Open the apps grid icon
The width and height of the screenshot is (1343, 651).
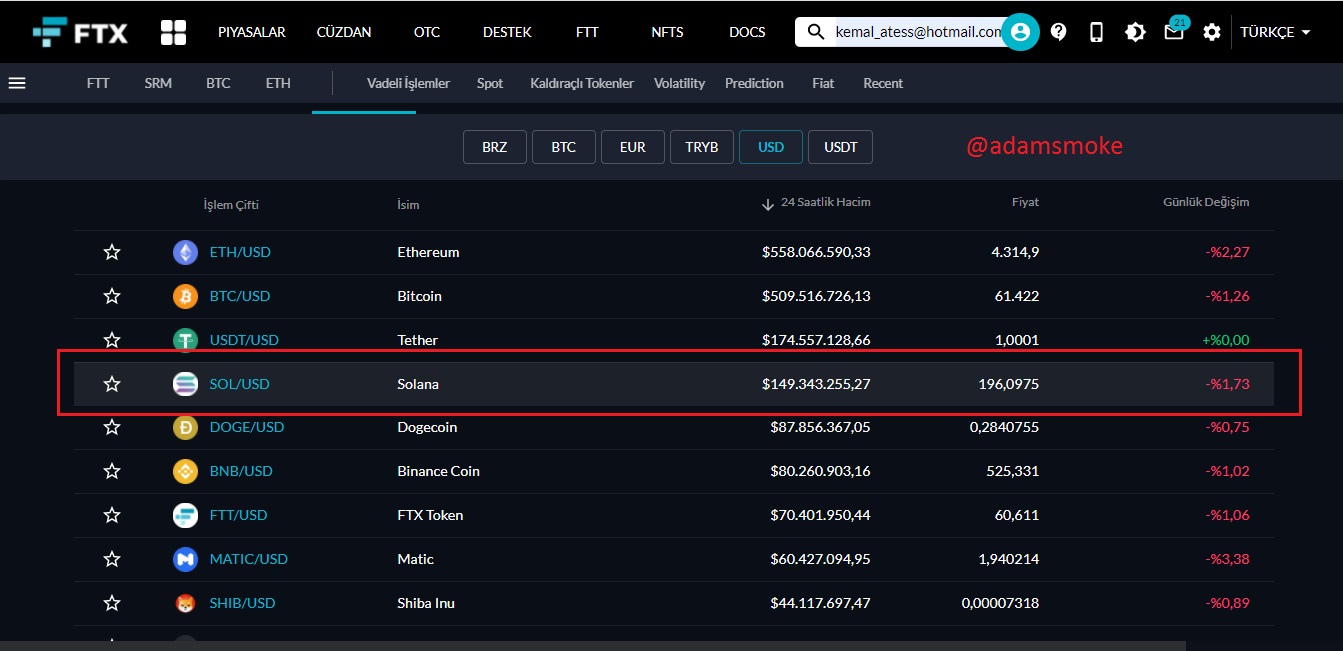(x=173, y=32)
